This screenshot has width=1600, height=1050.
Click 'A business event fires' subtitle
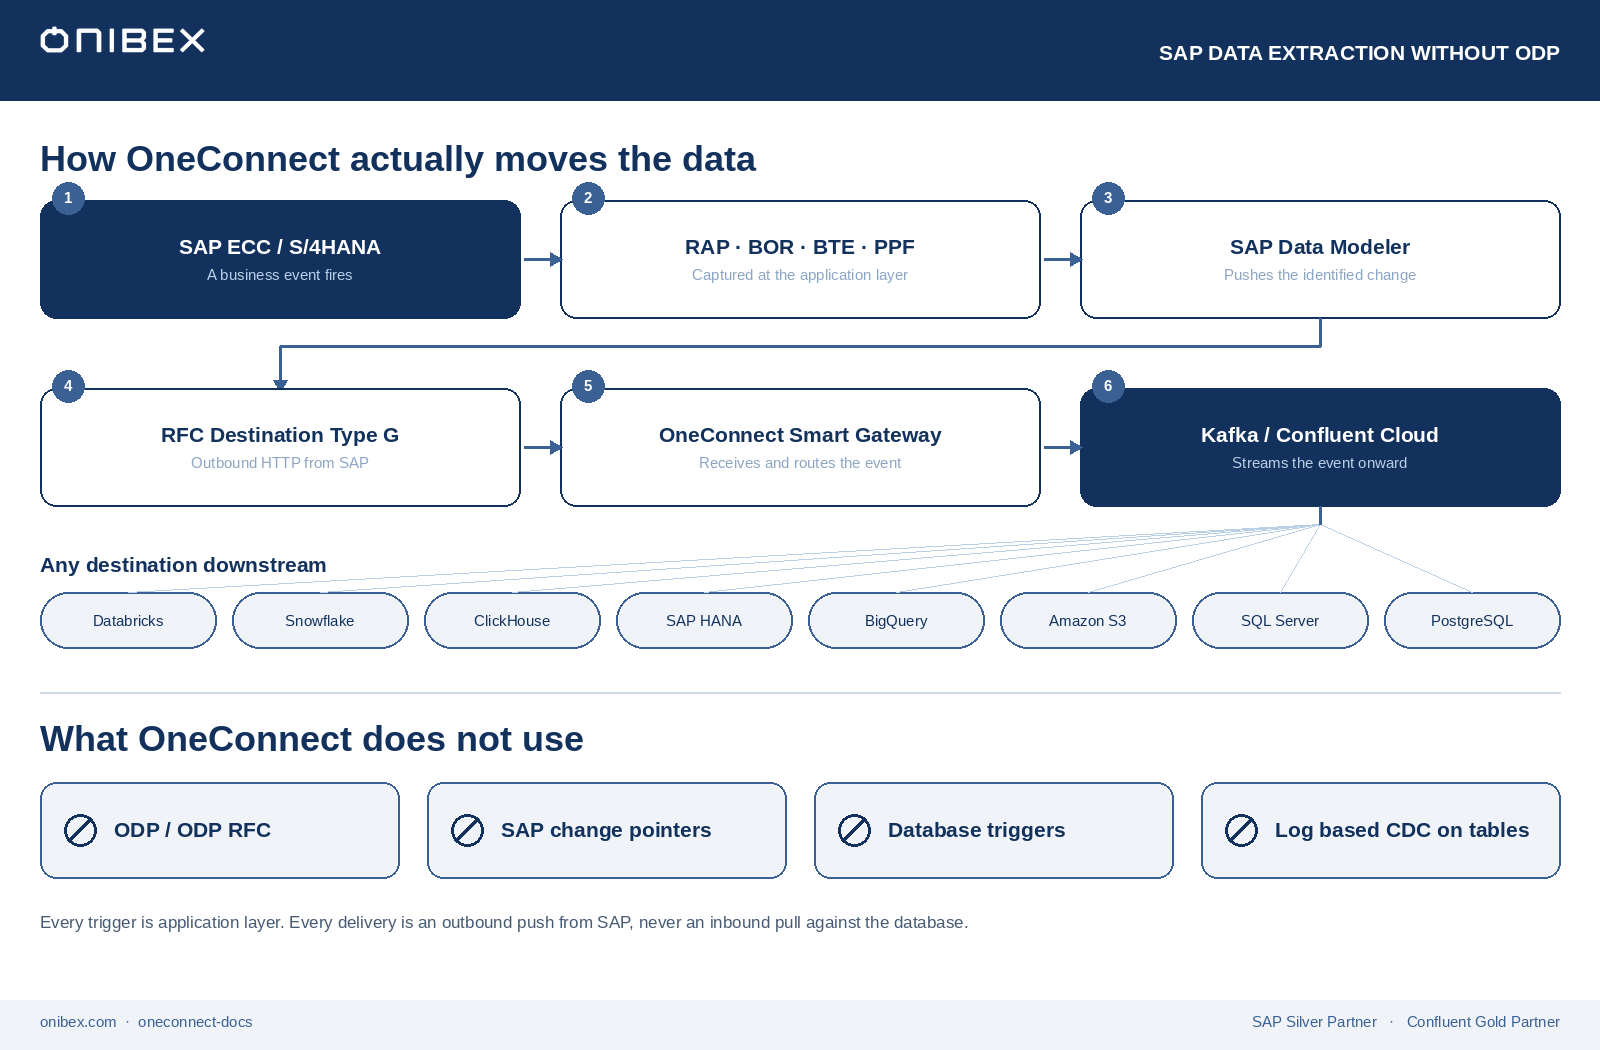(x=280, y=275)
